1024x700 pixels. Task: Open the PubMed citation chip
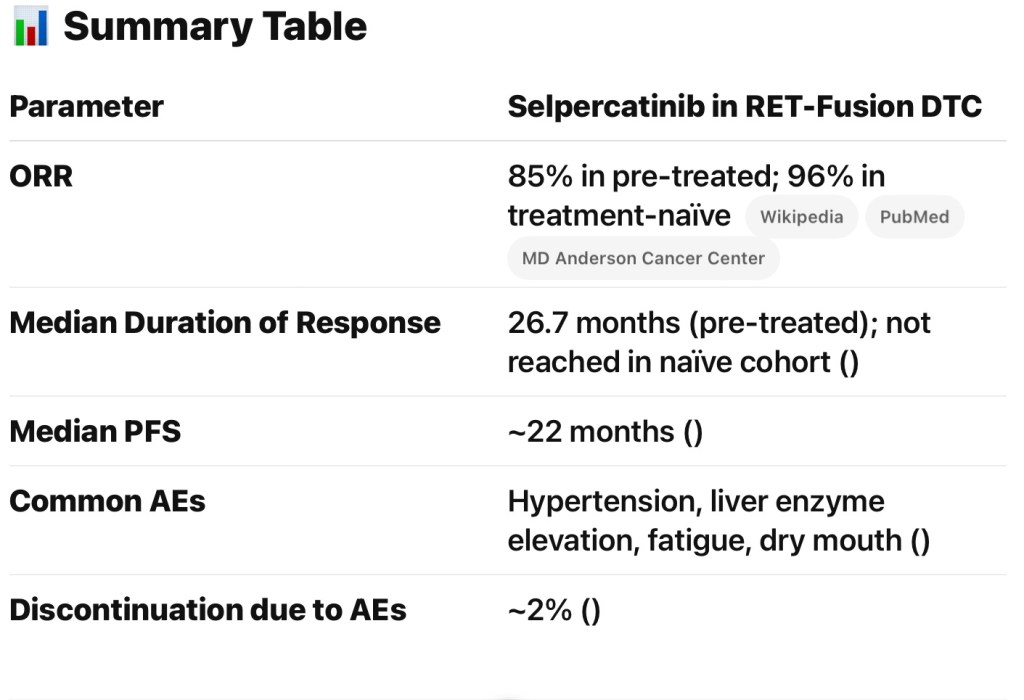tap(914, 217)
